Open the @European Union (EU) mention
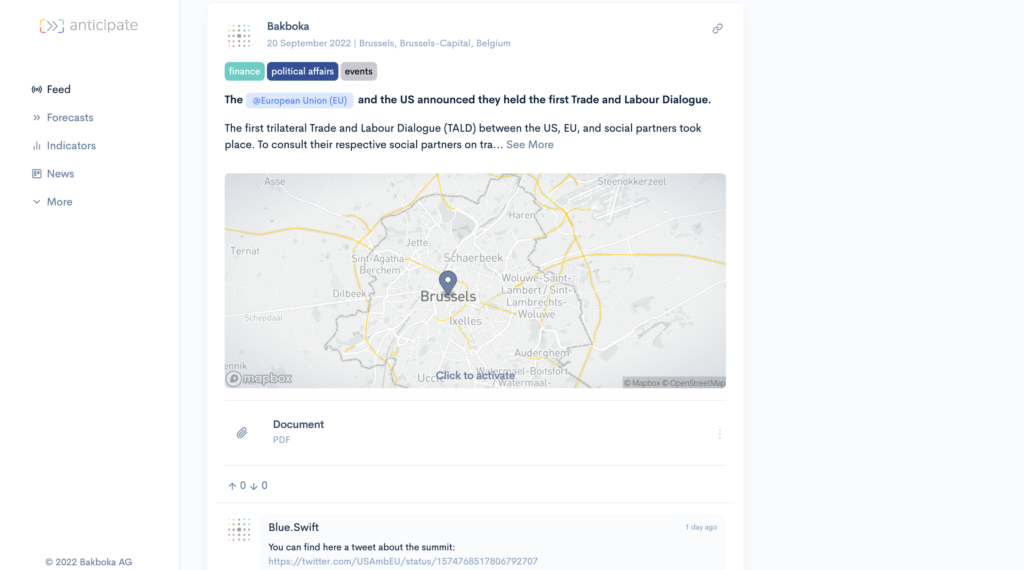Viewport: 1024px width, 570px height. click(x=300, y=101)
